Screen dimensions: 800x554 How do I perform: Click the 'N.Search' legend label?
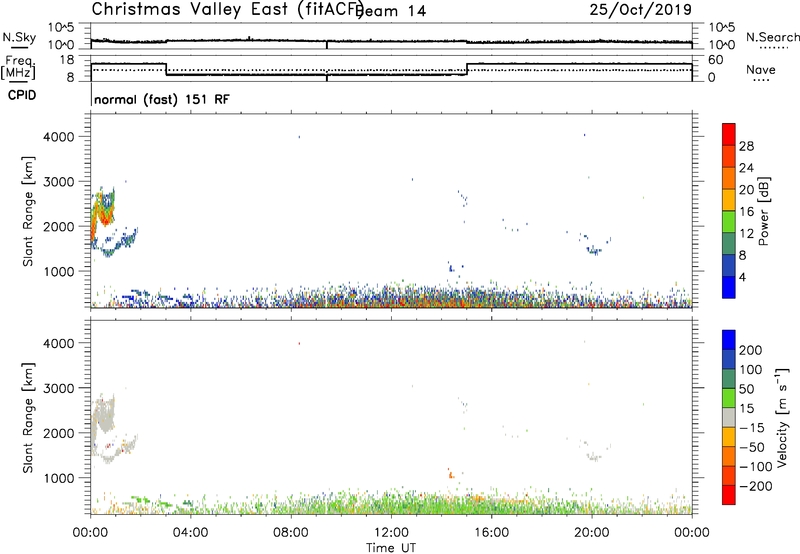pyautogui.click(x=772, y=37)
